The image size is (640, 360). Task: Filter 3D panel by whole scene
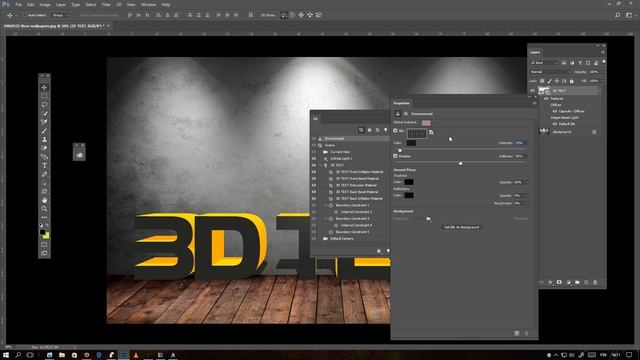[361, 130]
